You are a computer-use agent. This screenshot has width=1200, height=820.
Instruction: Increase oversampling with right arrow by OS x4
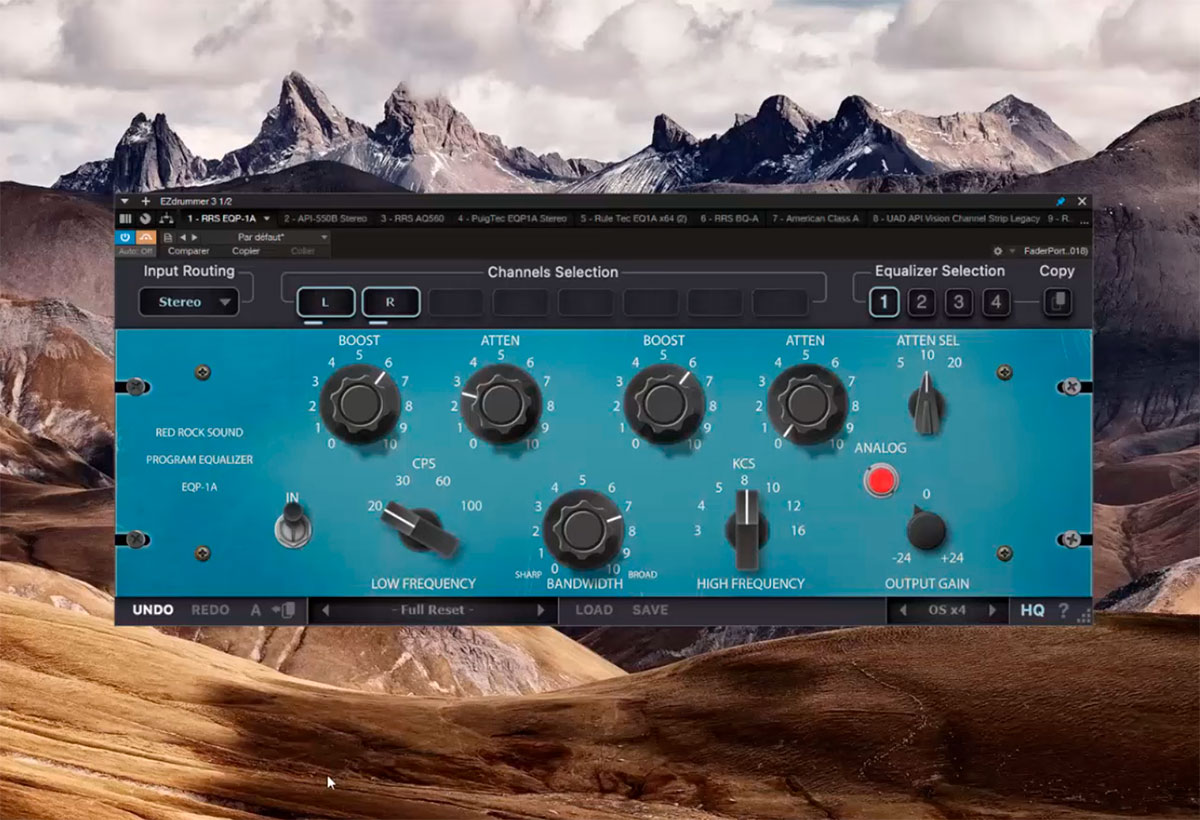pyautogui.click(x=993, y=610)
